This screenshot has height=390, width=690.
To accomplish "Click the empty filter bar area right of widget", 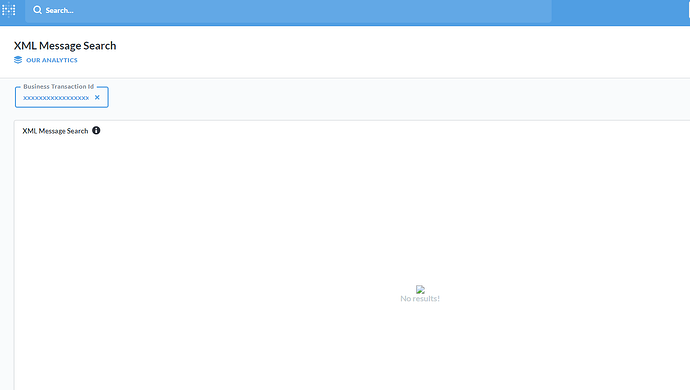I will tap(396, 97).
